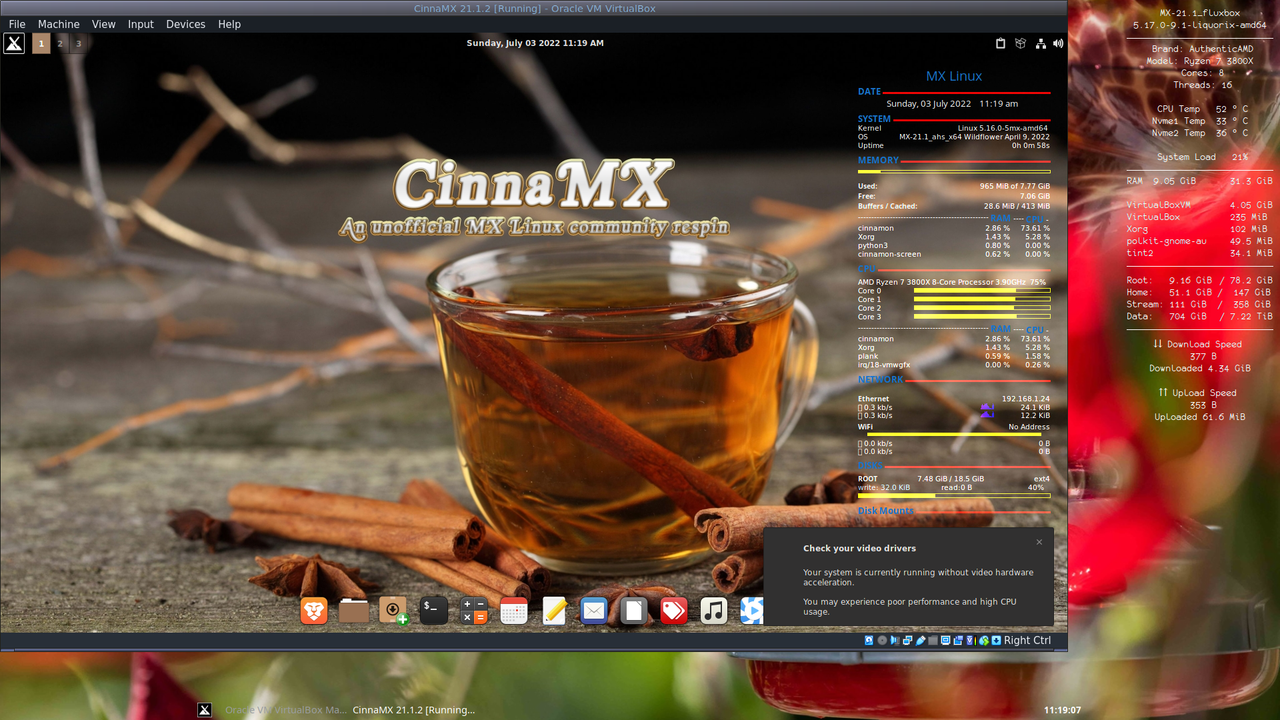Open the Help menu
The image size is (1280, 720).
tap(229, 24)
